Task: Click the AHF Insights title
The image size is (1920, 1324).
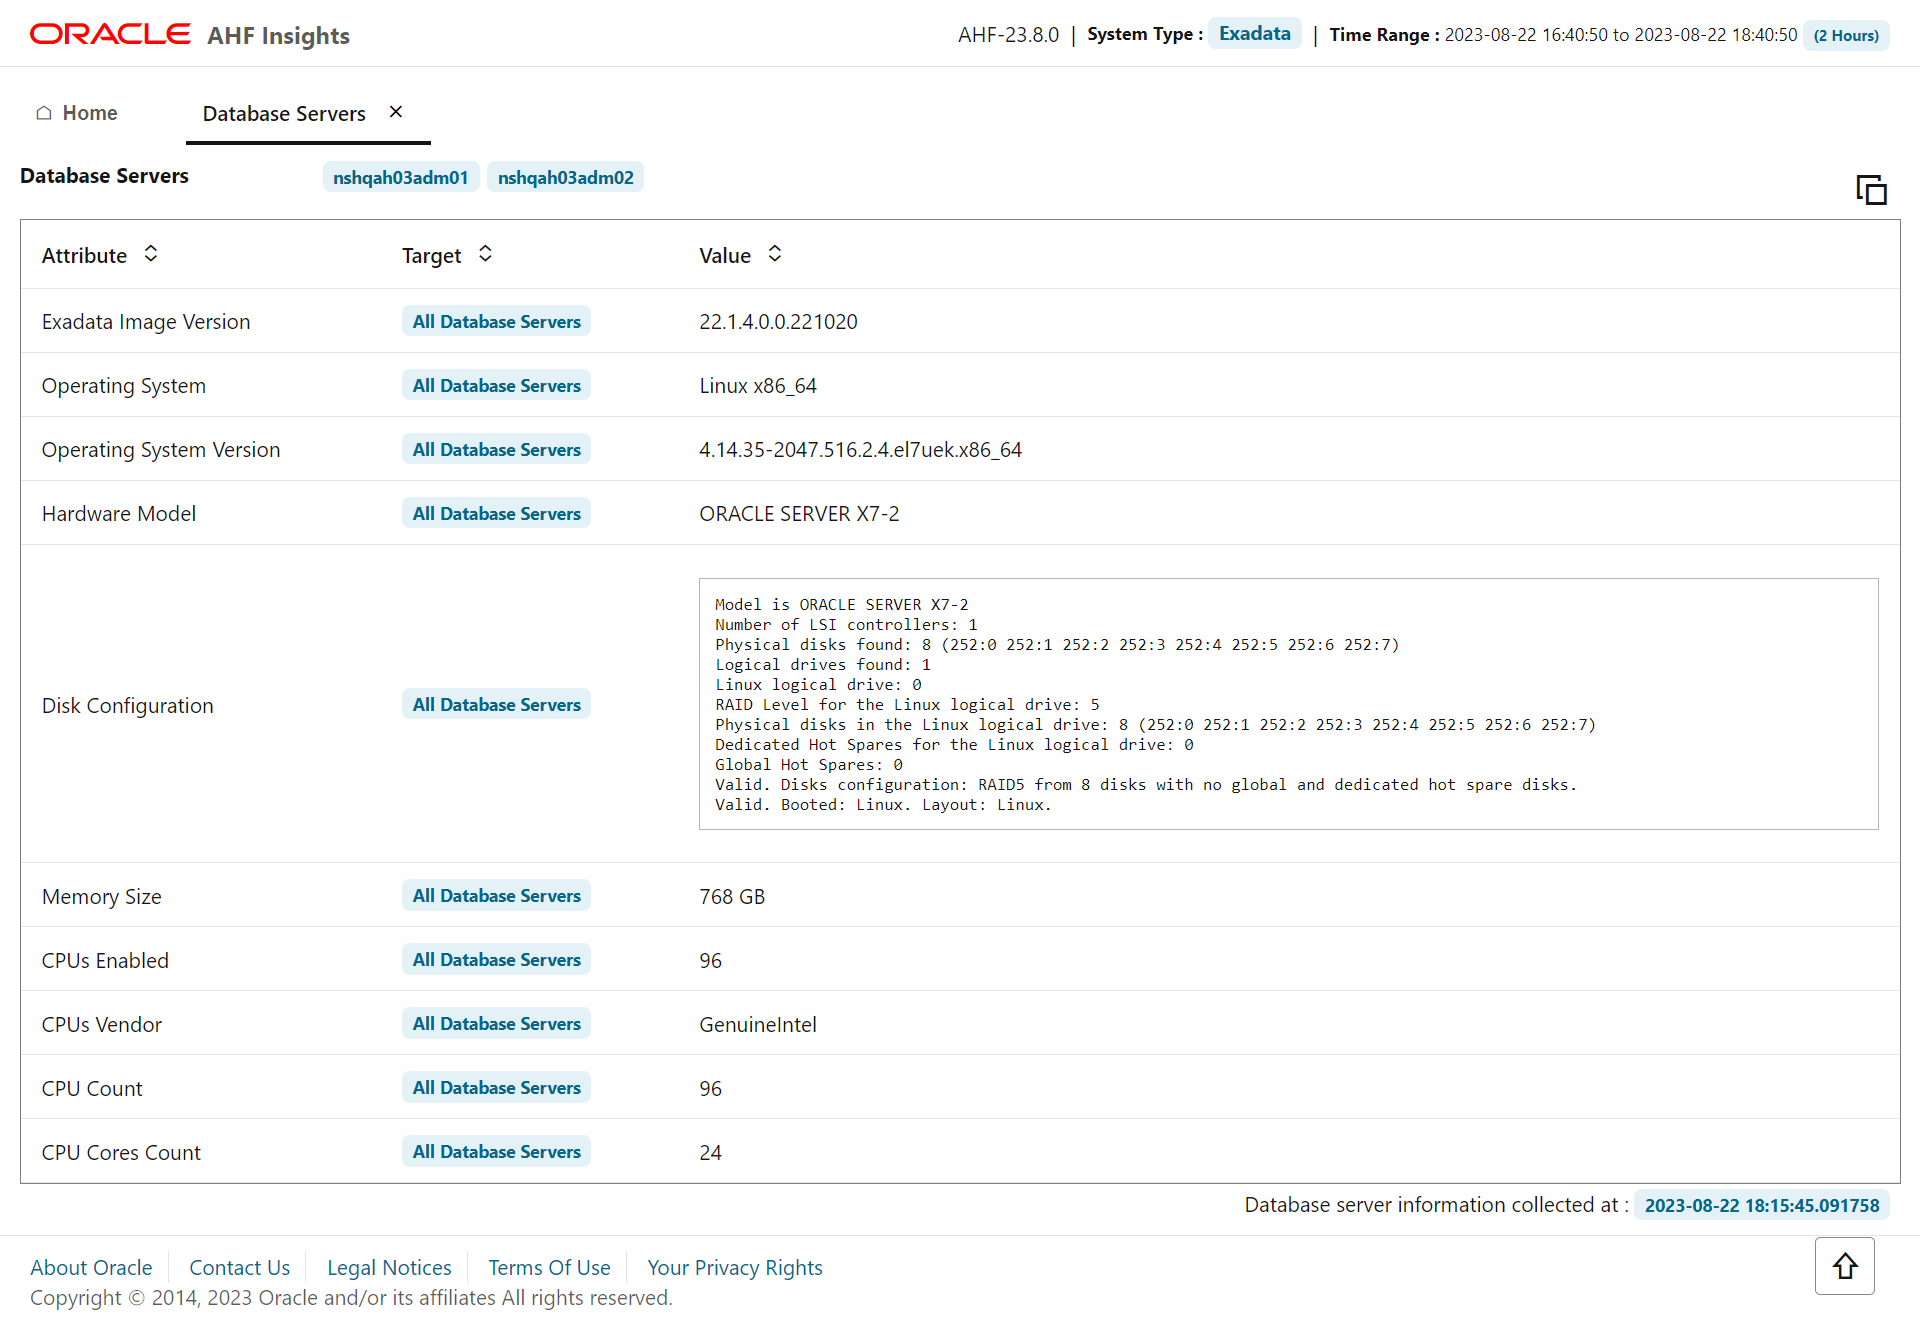Action: (x=278, y=36)
